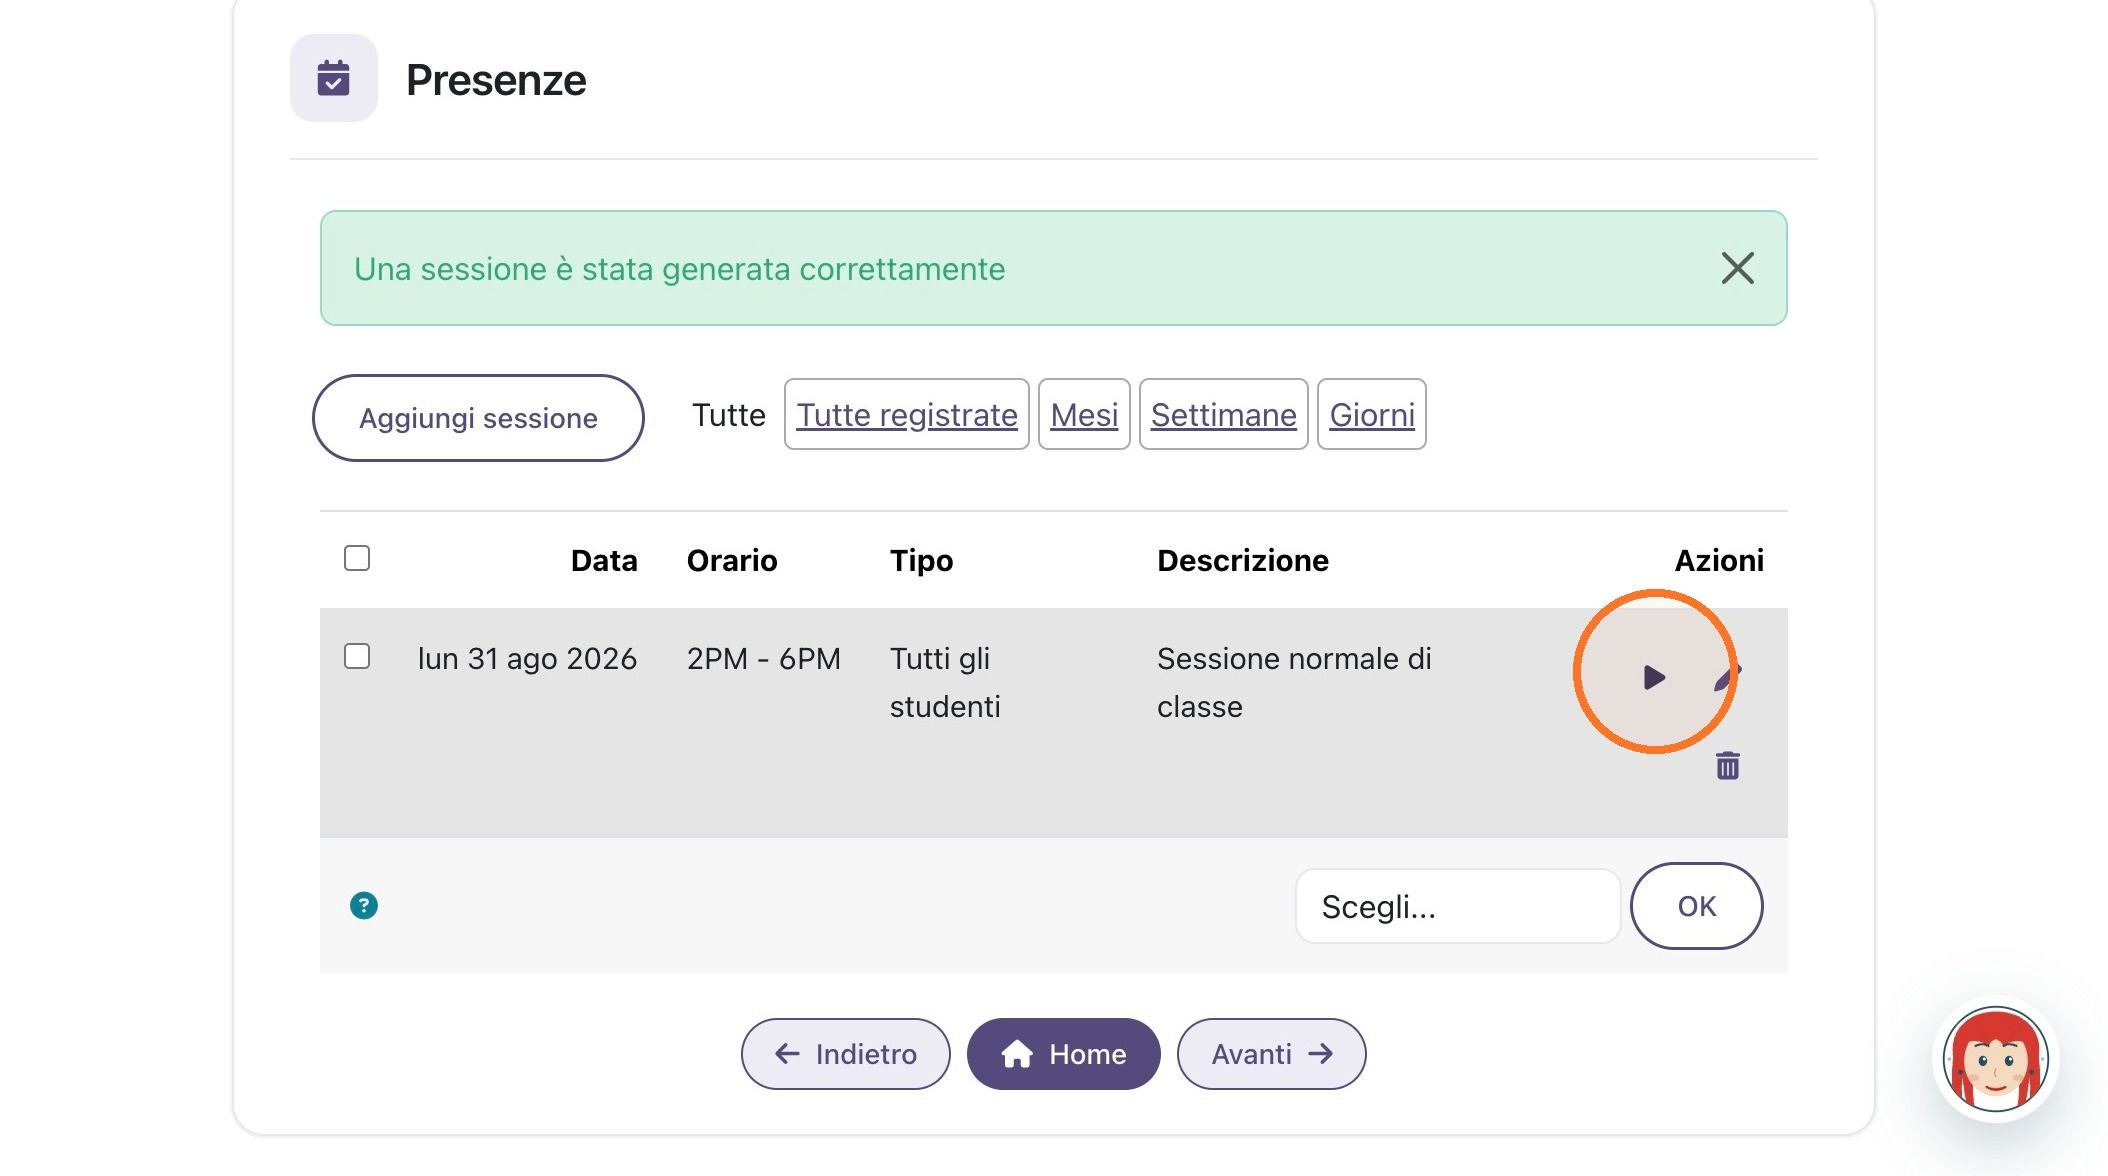Switch to Giorni view

click(1372, 414)
